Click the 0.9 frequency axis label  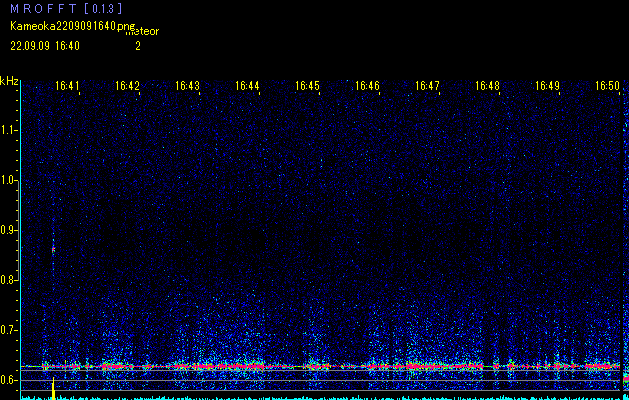pyautogui.click(x=8, y=230)
